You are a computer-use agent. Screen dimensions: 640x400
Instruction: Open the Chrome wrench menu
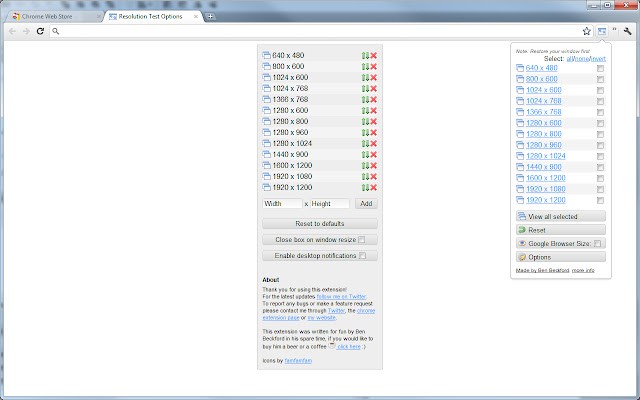[x=626, y=31]
